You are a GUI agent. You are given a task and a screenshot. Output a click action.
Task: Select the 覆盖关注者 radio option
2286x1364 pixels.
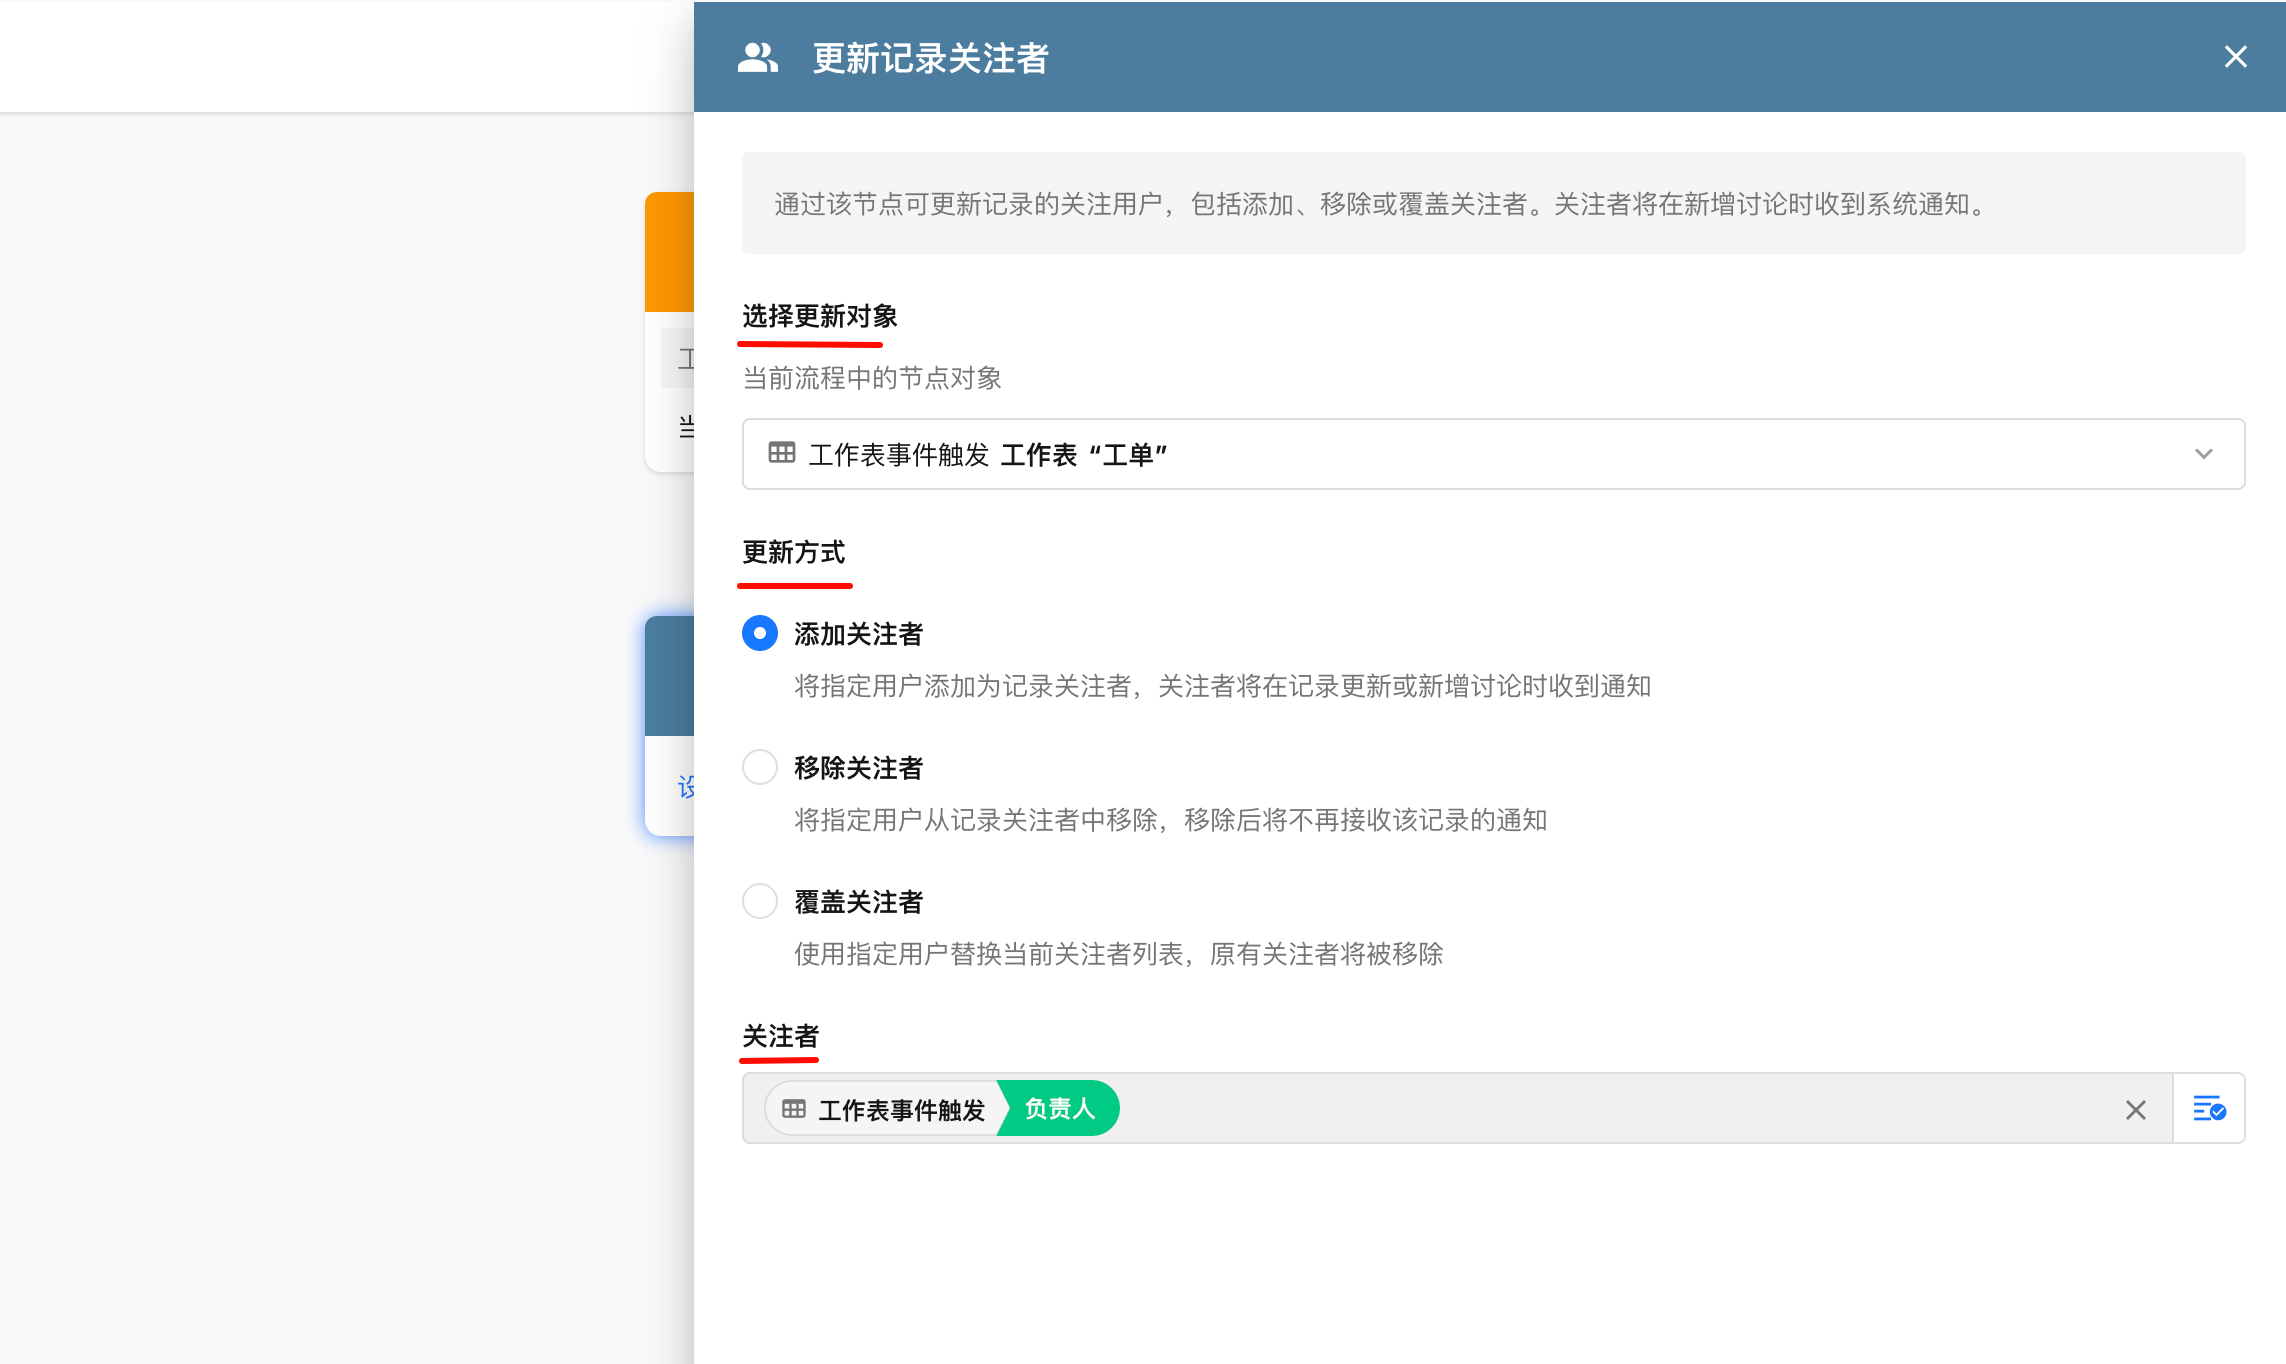click(x=760, y=901)
